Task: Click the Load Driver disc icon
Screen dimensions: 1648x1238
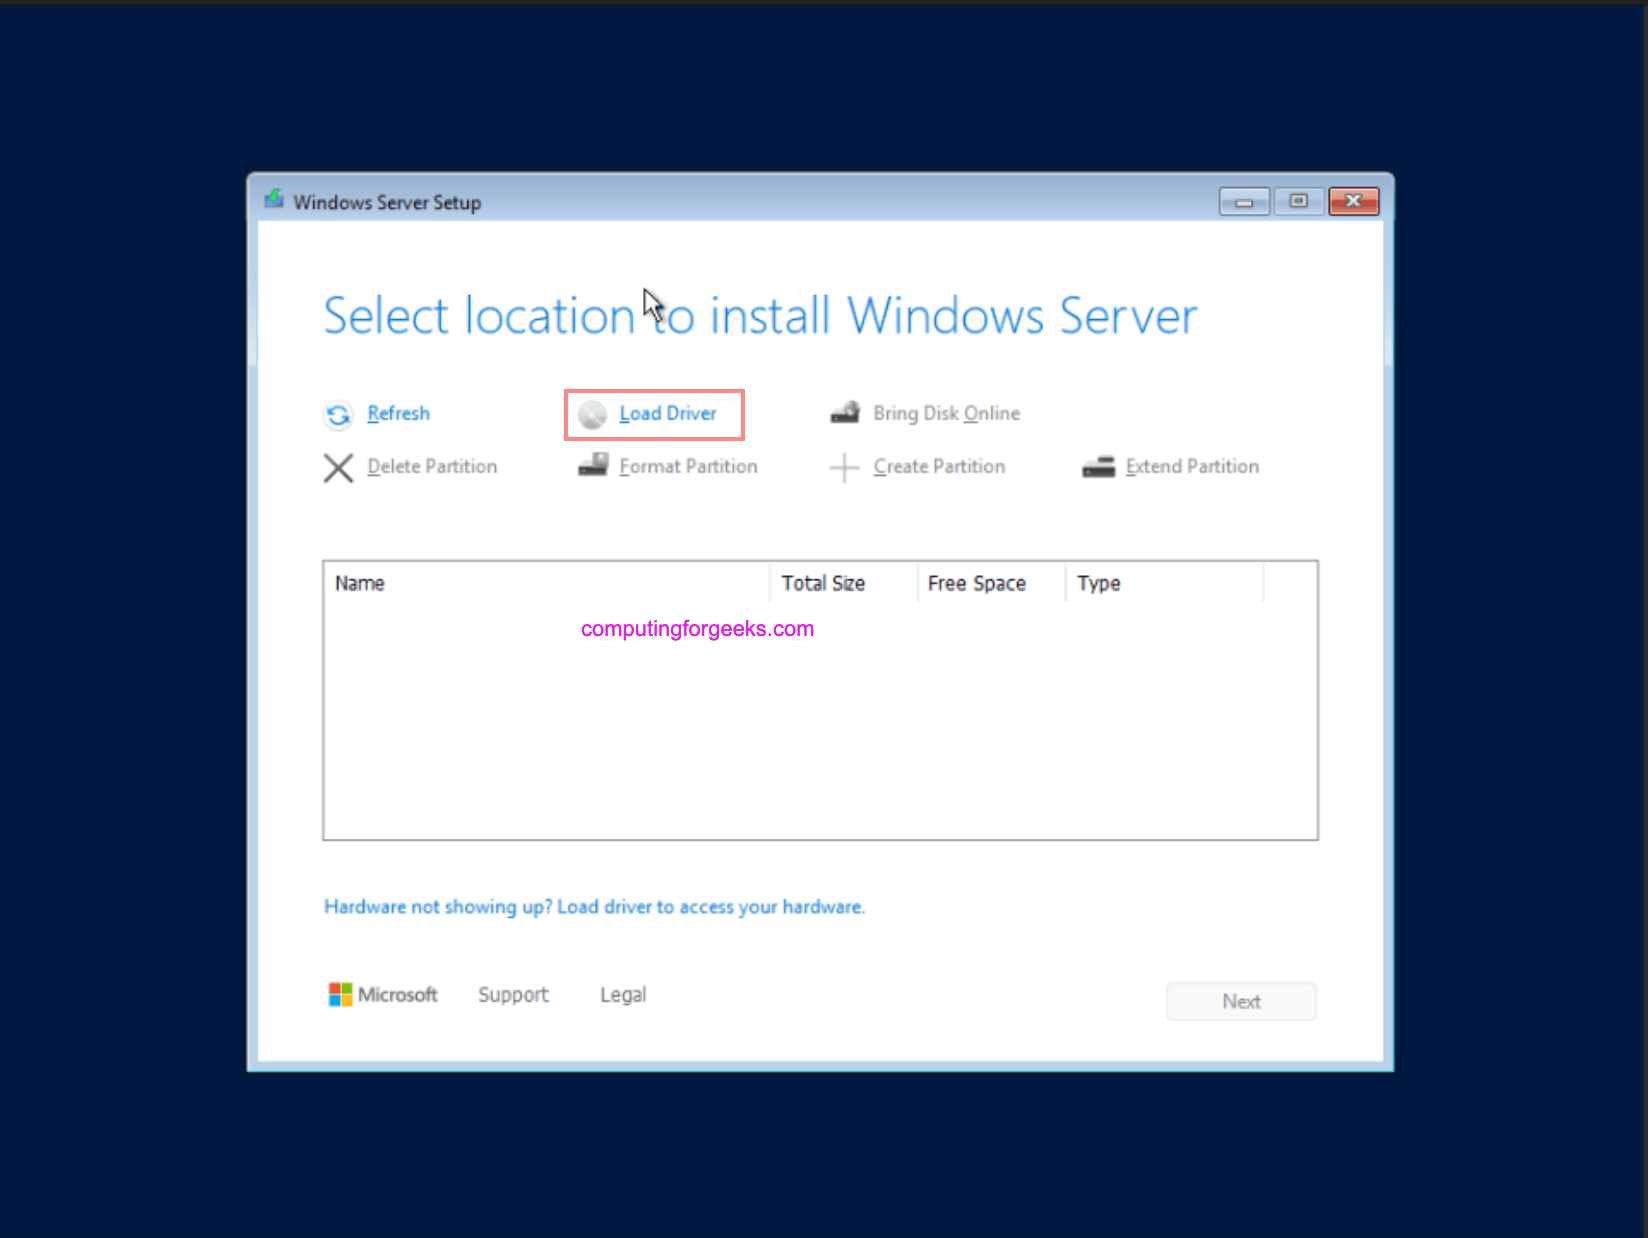Action: [x=592, y=413]
